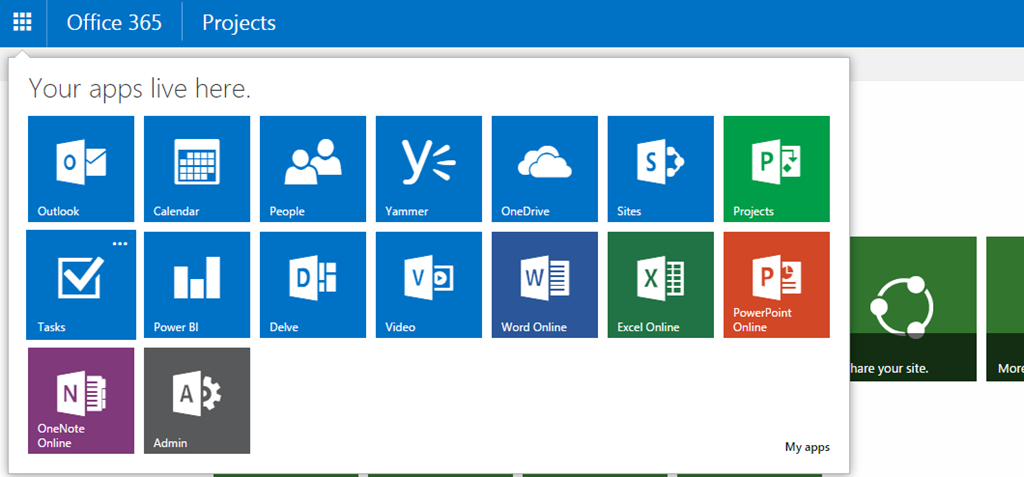Screen dimensions: 1024x477
Task: Click the Share your site tile
Action: pyautogui.click(x=913, y=309)
